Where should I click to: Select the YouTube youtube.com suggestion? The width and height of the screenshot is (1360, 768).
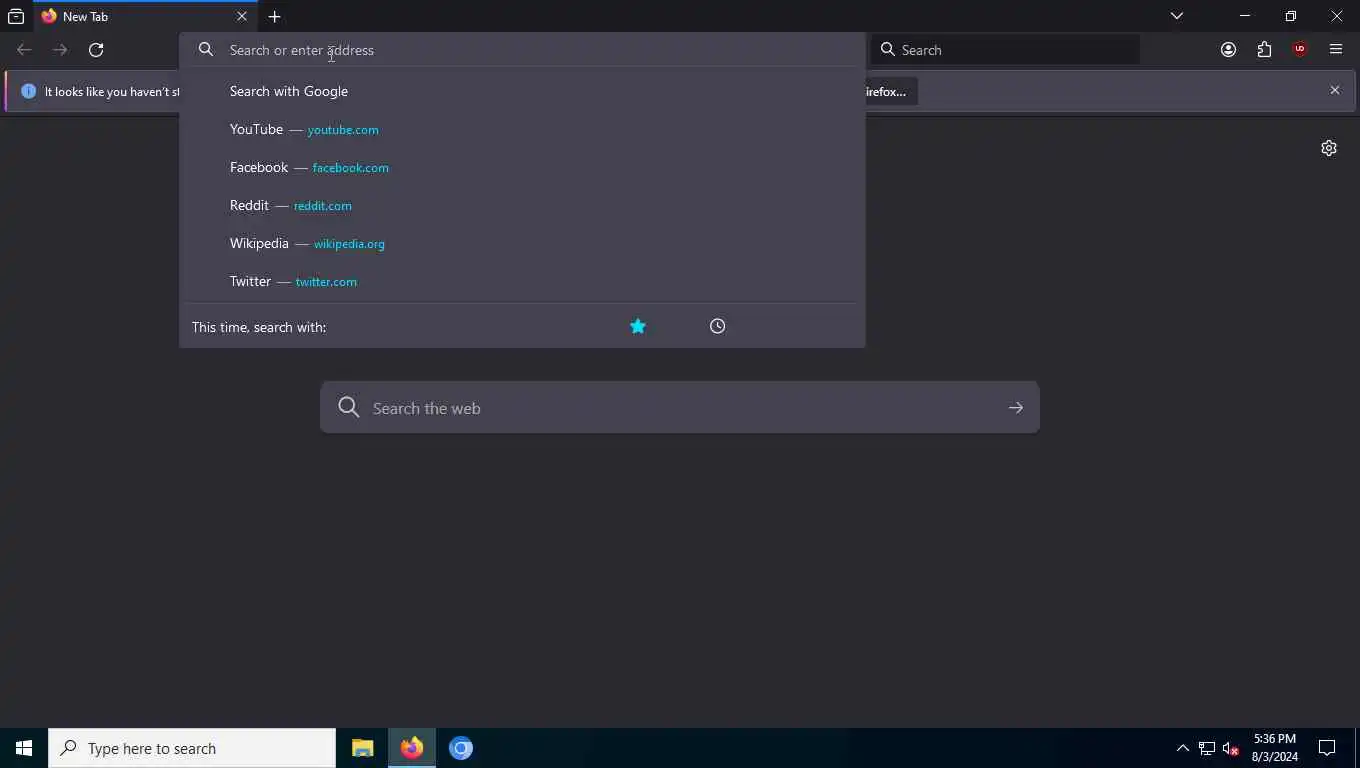point(522,129)
